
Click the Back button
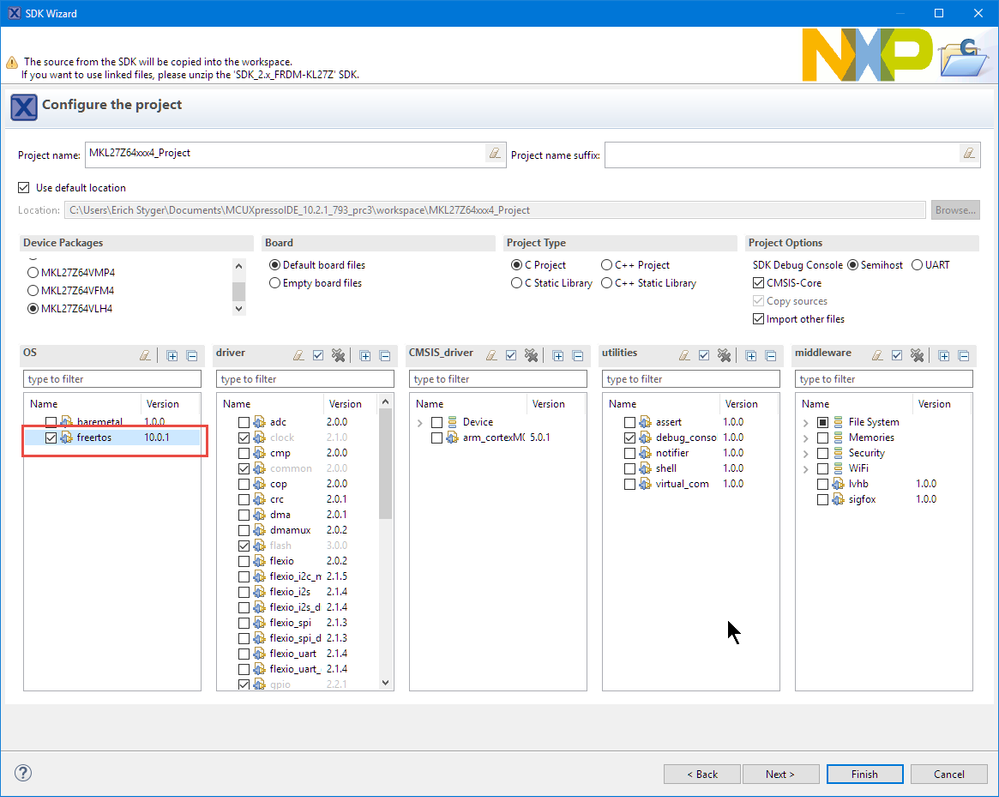pos(702,774)
